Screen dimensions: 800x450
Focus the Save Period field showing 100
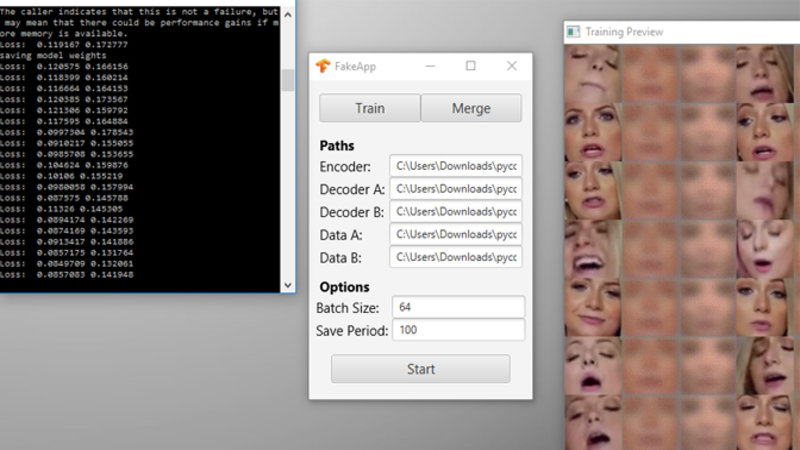pos(458,330)
